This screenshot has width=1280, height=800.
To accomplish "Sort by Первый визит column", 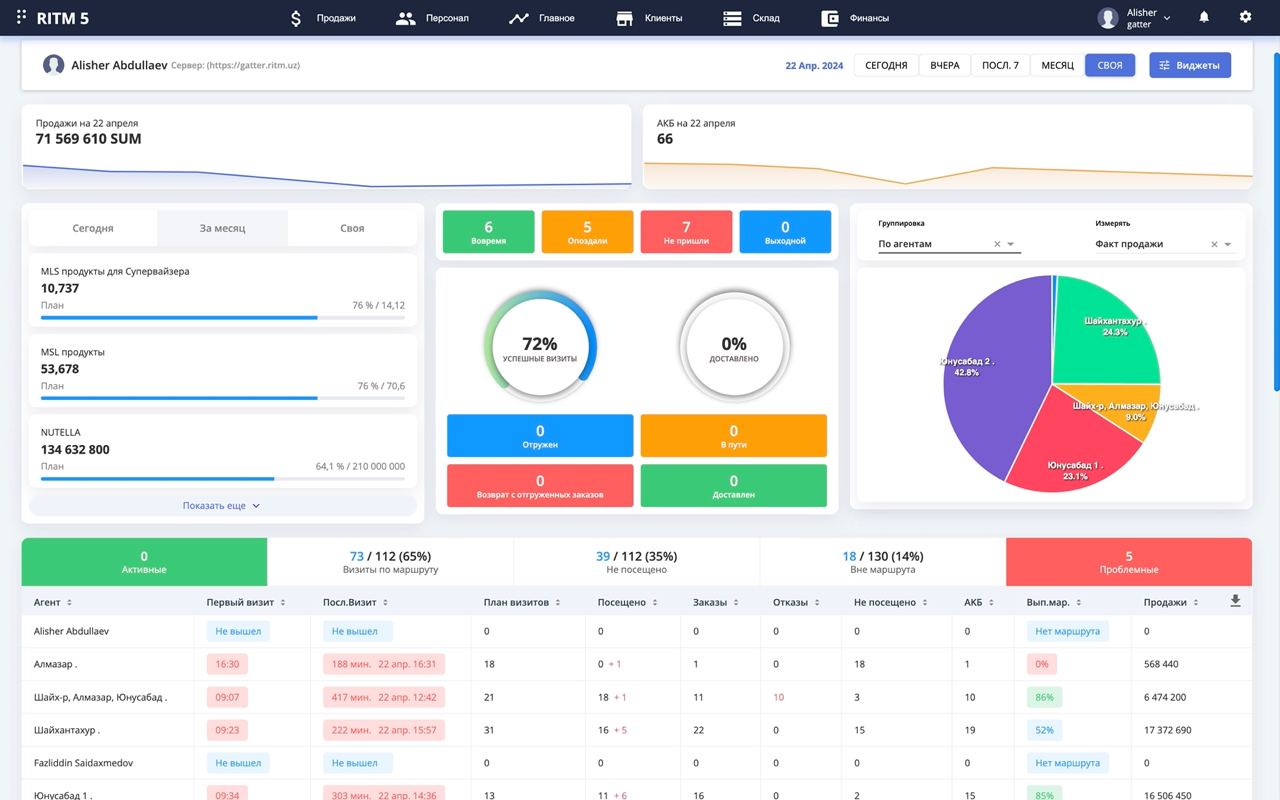I will (x=283, y=603).
